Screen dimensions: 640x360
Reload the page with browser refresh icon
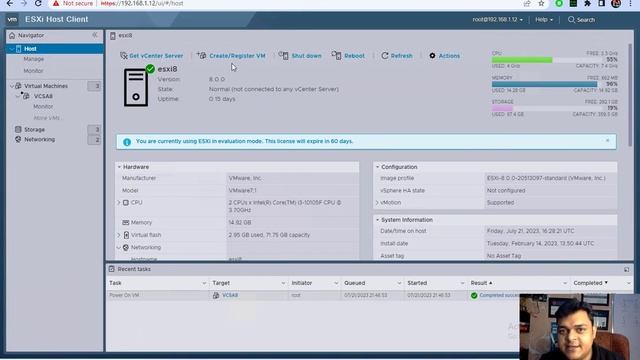[38, 3]
